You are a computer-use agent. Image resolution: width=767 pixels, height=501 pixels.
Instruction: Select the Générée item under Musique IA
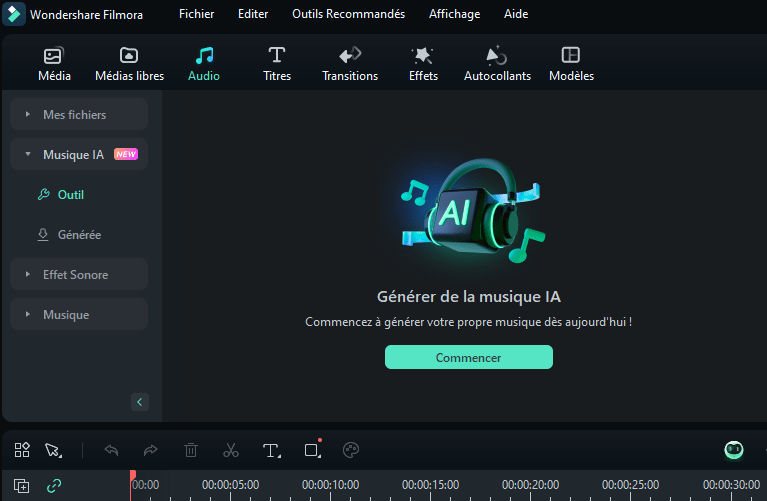click(x=69, y=235)
